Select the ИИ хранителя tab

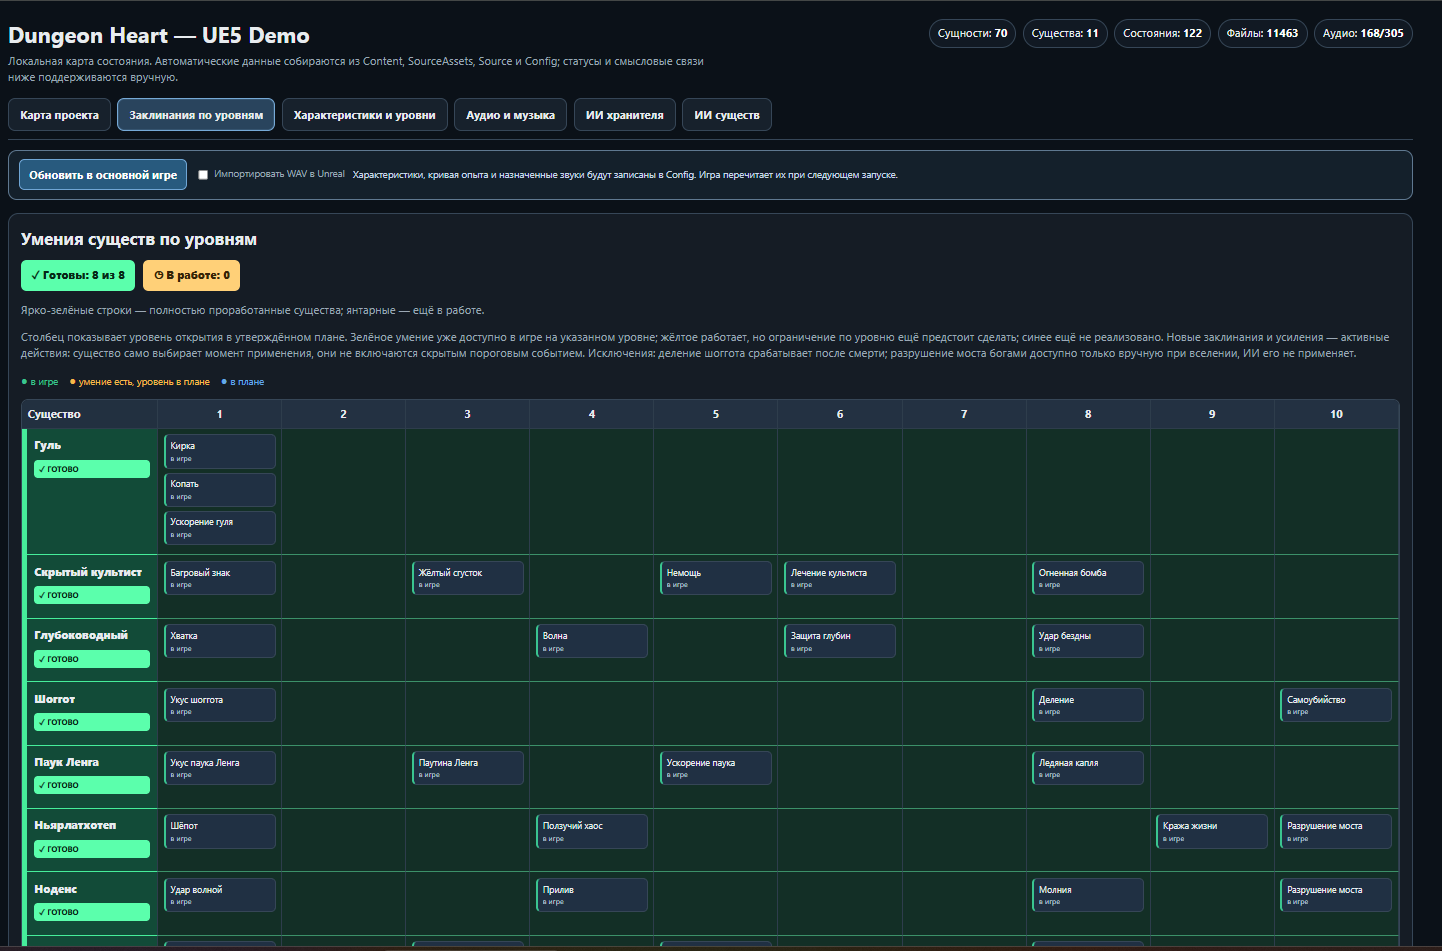[624, 115]
